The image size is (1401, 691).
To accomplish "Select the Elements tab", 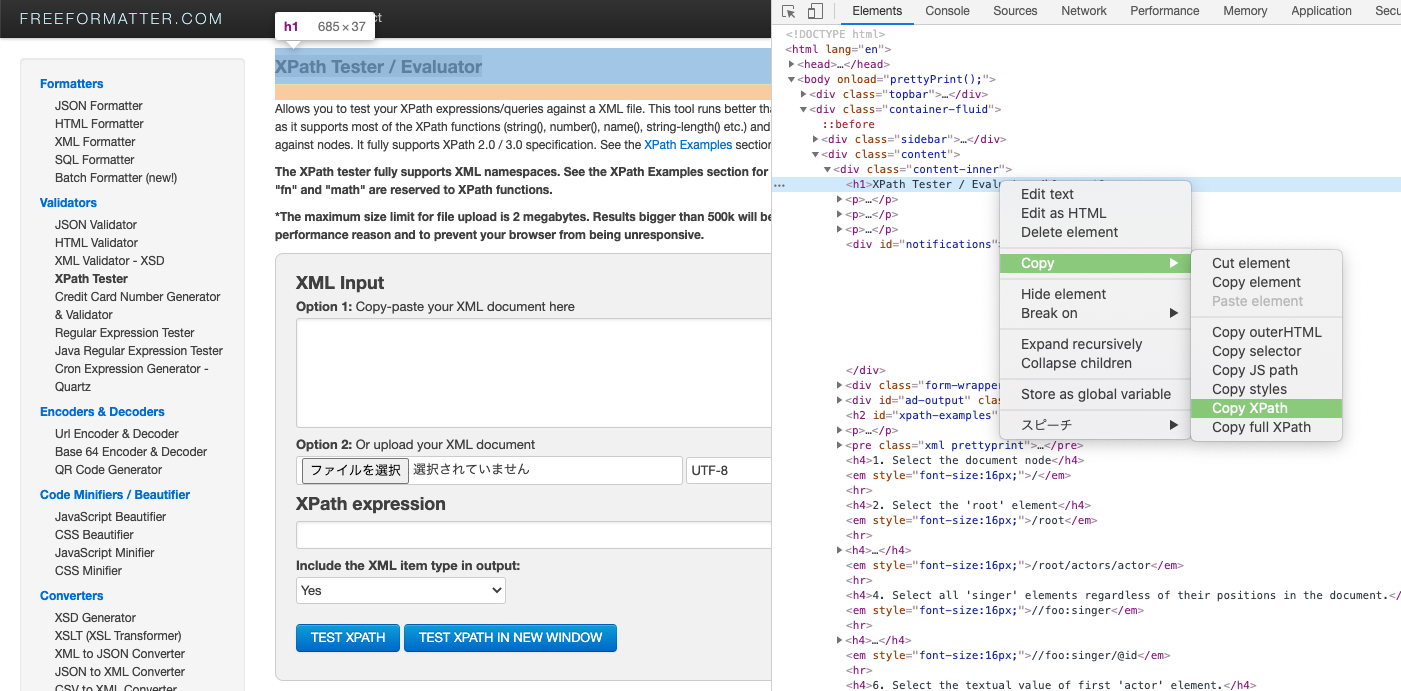I will [877, 11].
